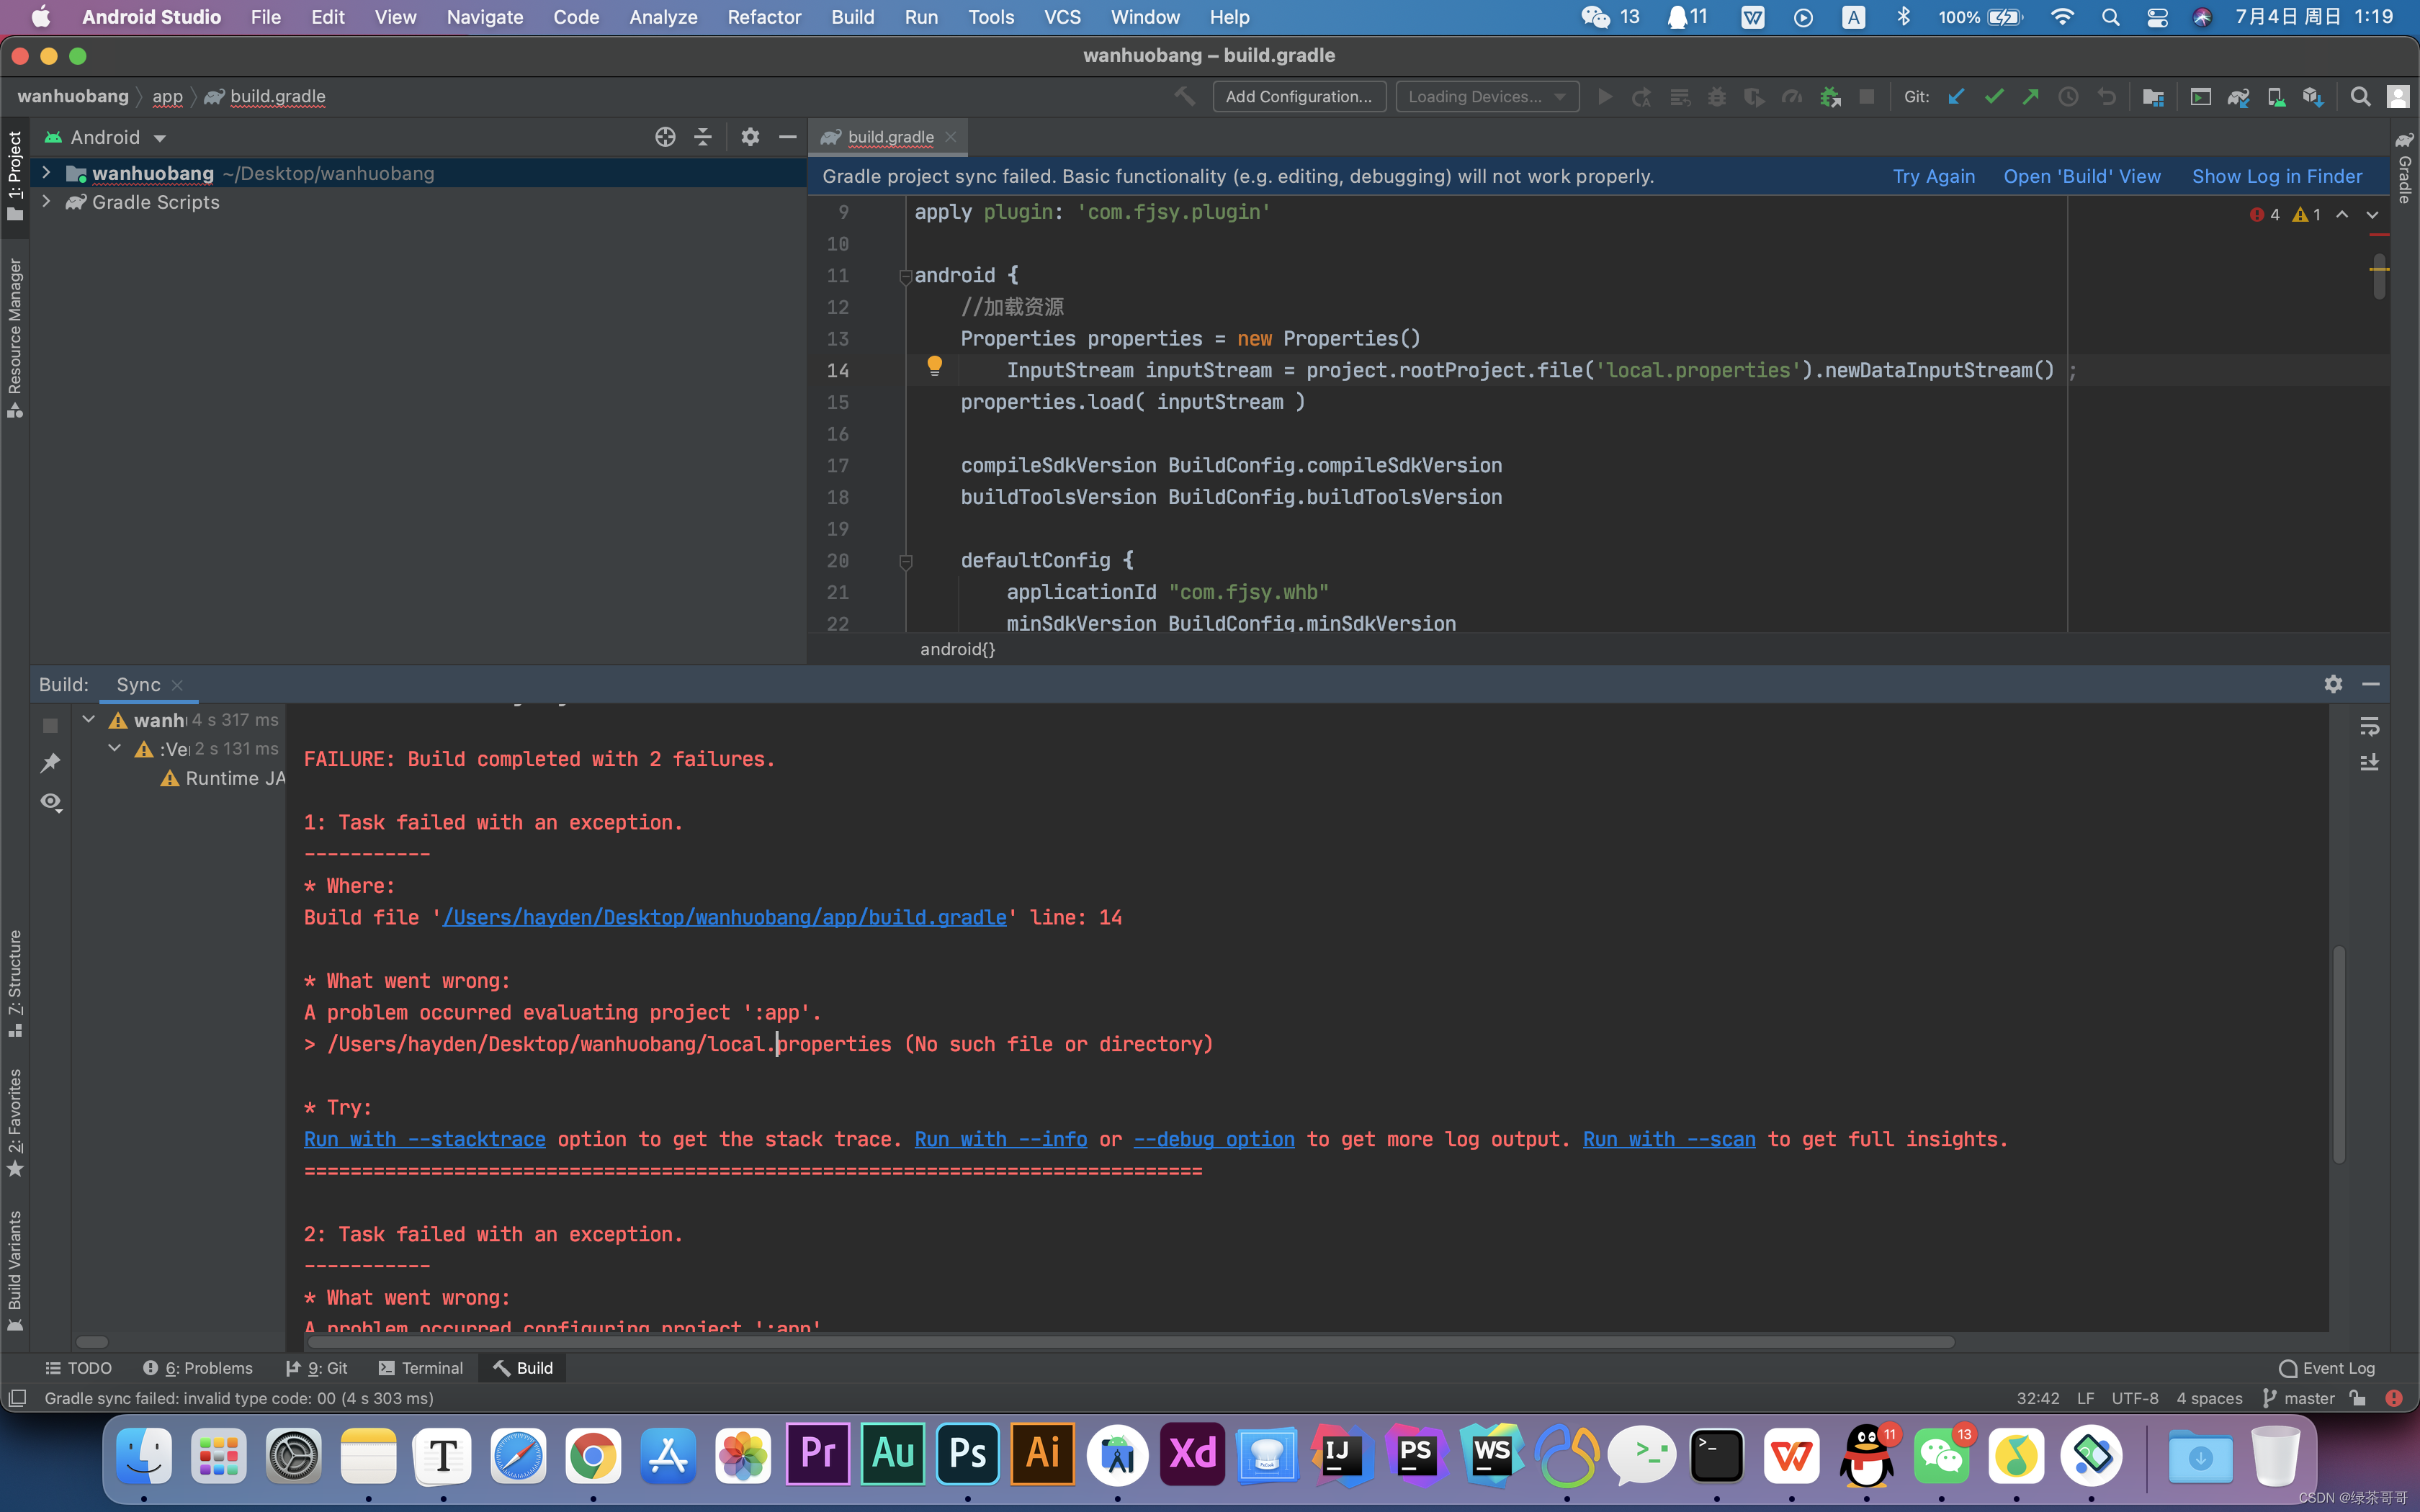Click the pin tab icon in Build panel

51,763
